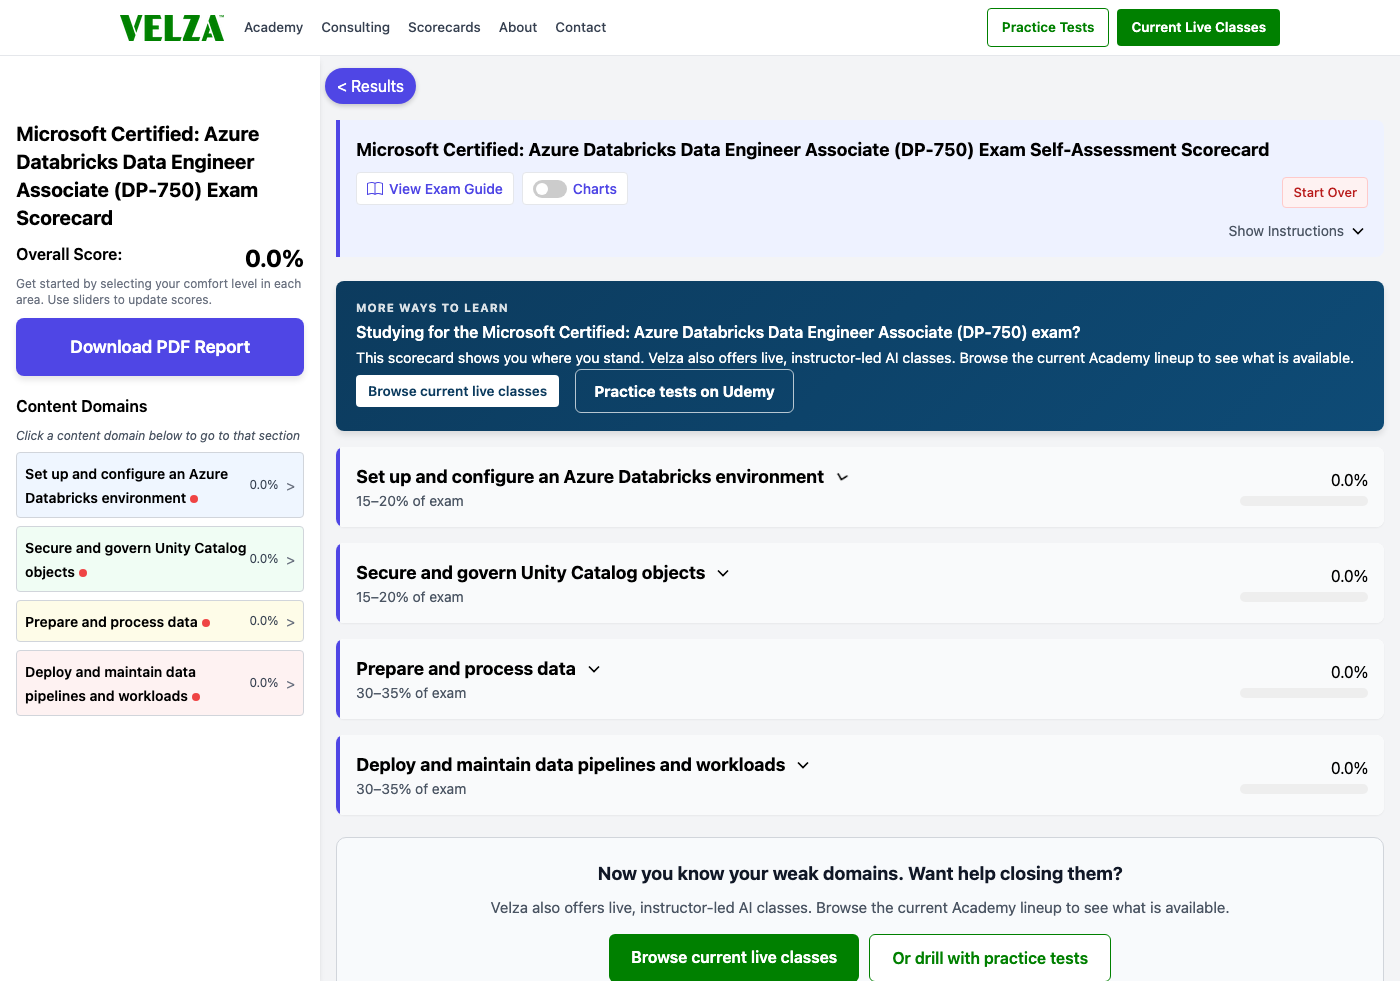1400x981 pixels.
Task: Go back using the Results button
Action: [x=370, y=86]
